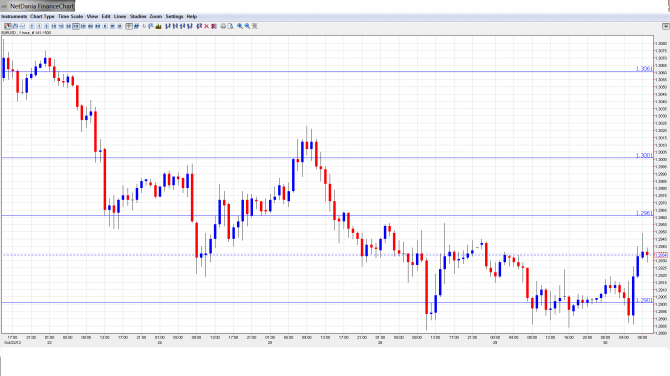Click the red X delete icon

pos(206,26)
